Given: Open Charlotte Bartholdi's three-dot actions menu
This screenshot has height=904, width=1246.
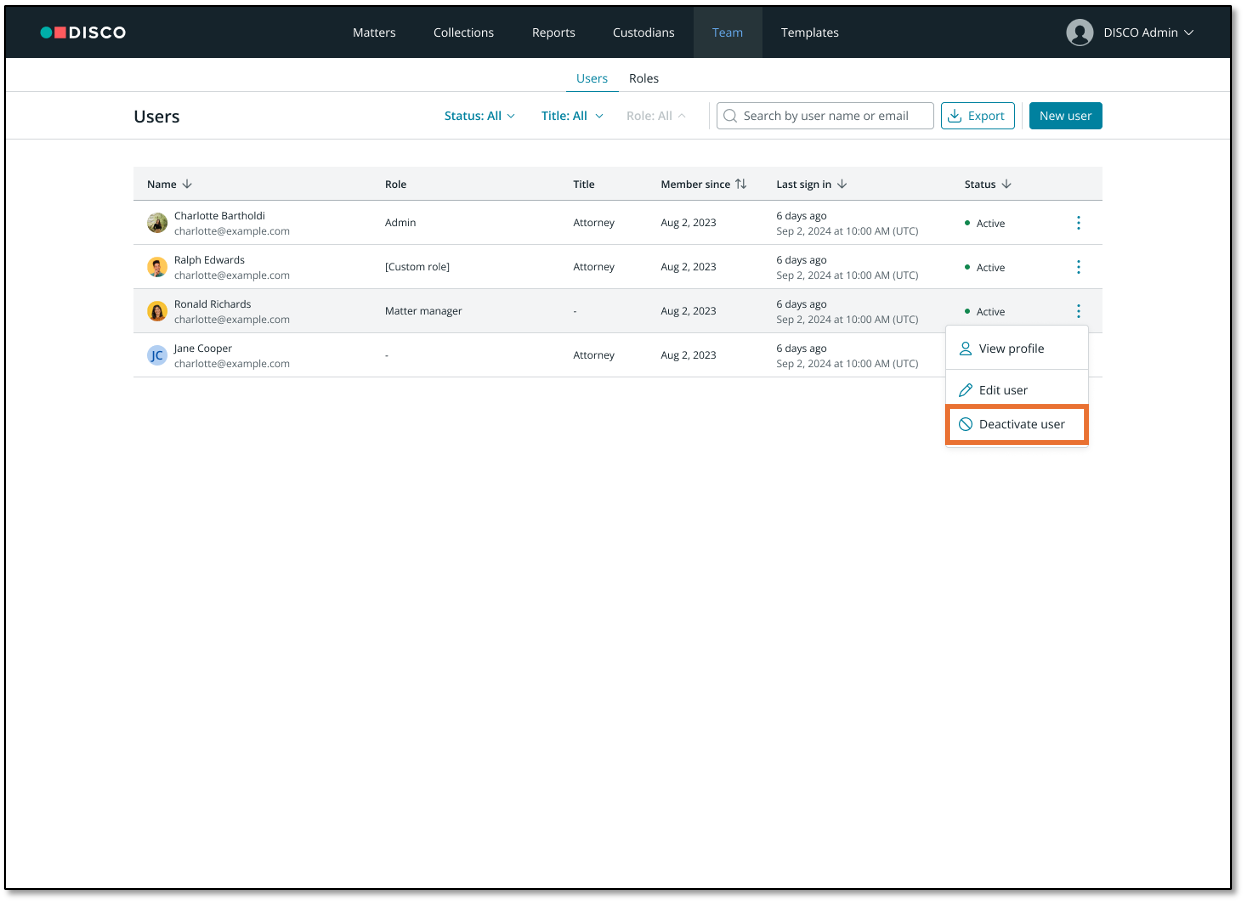Looking at the screenshot, I should pyautogui.click(x=1078, y=223).
